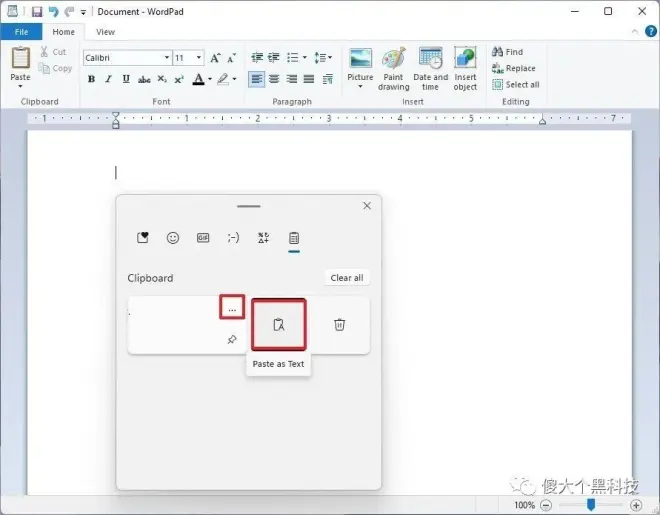The width and height of the screenshot is (660, 515).
Task: Open the Paragraph settings icon
Action: coord(327,79)
